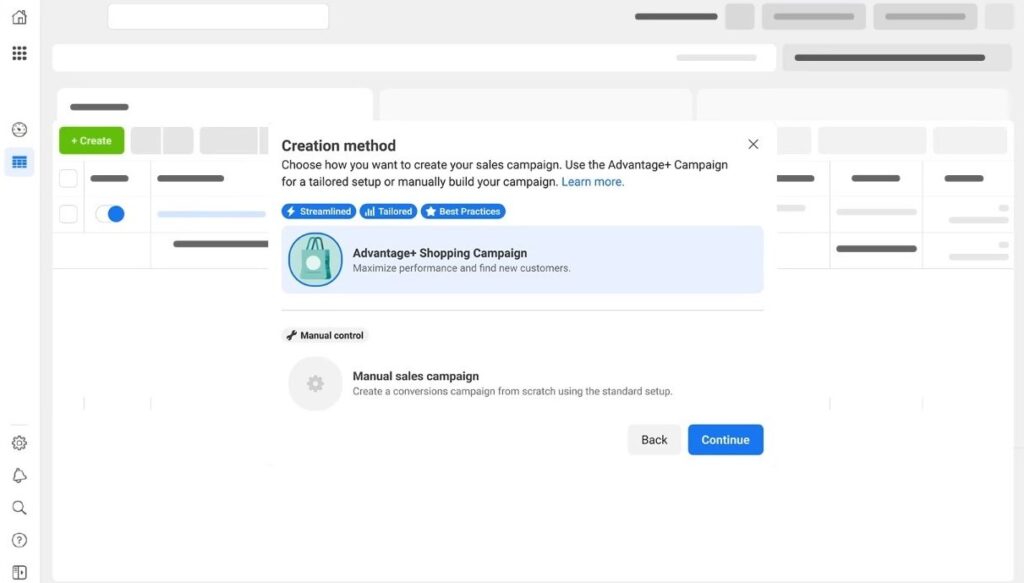The width and height of the screenshot is (1024, 583).
Task: Click "Create a conversions campaign from scratch" description
Action: [512, 392]
